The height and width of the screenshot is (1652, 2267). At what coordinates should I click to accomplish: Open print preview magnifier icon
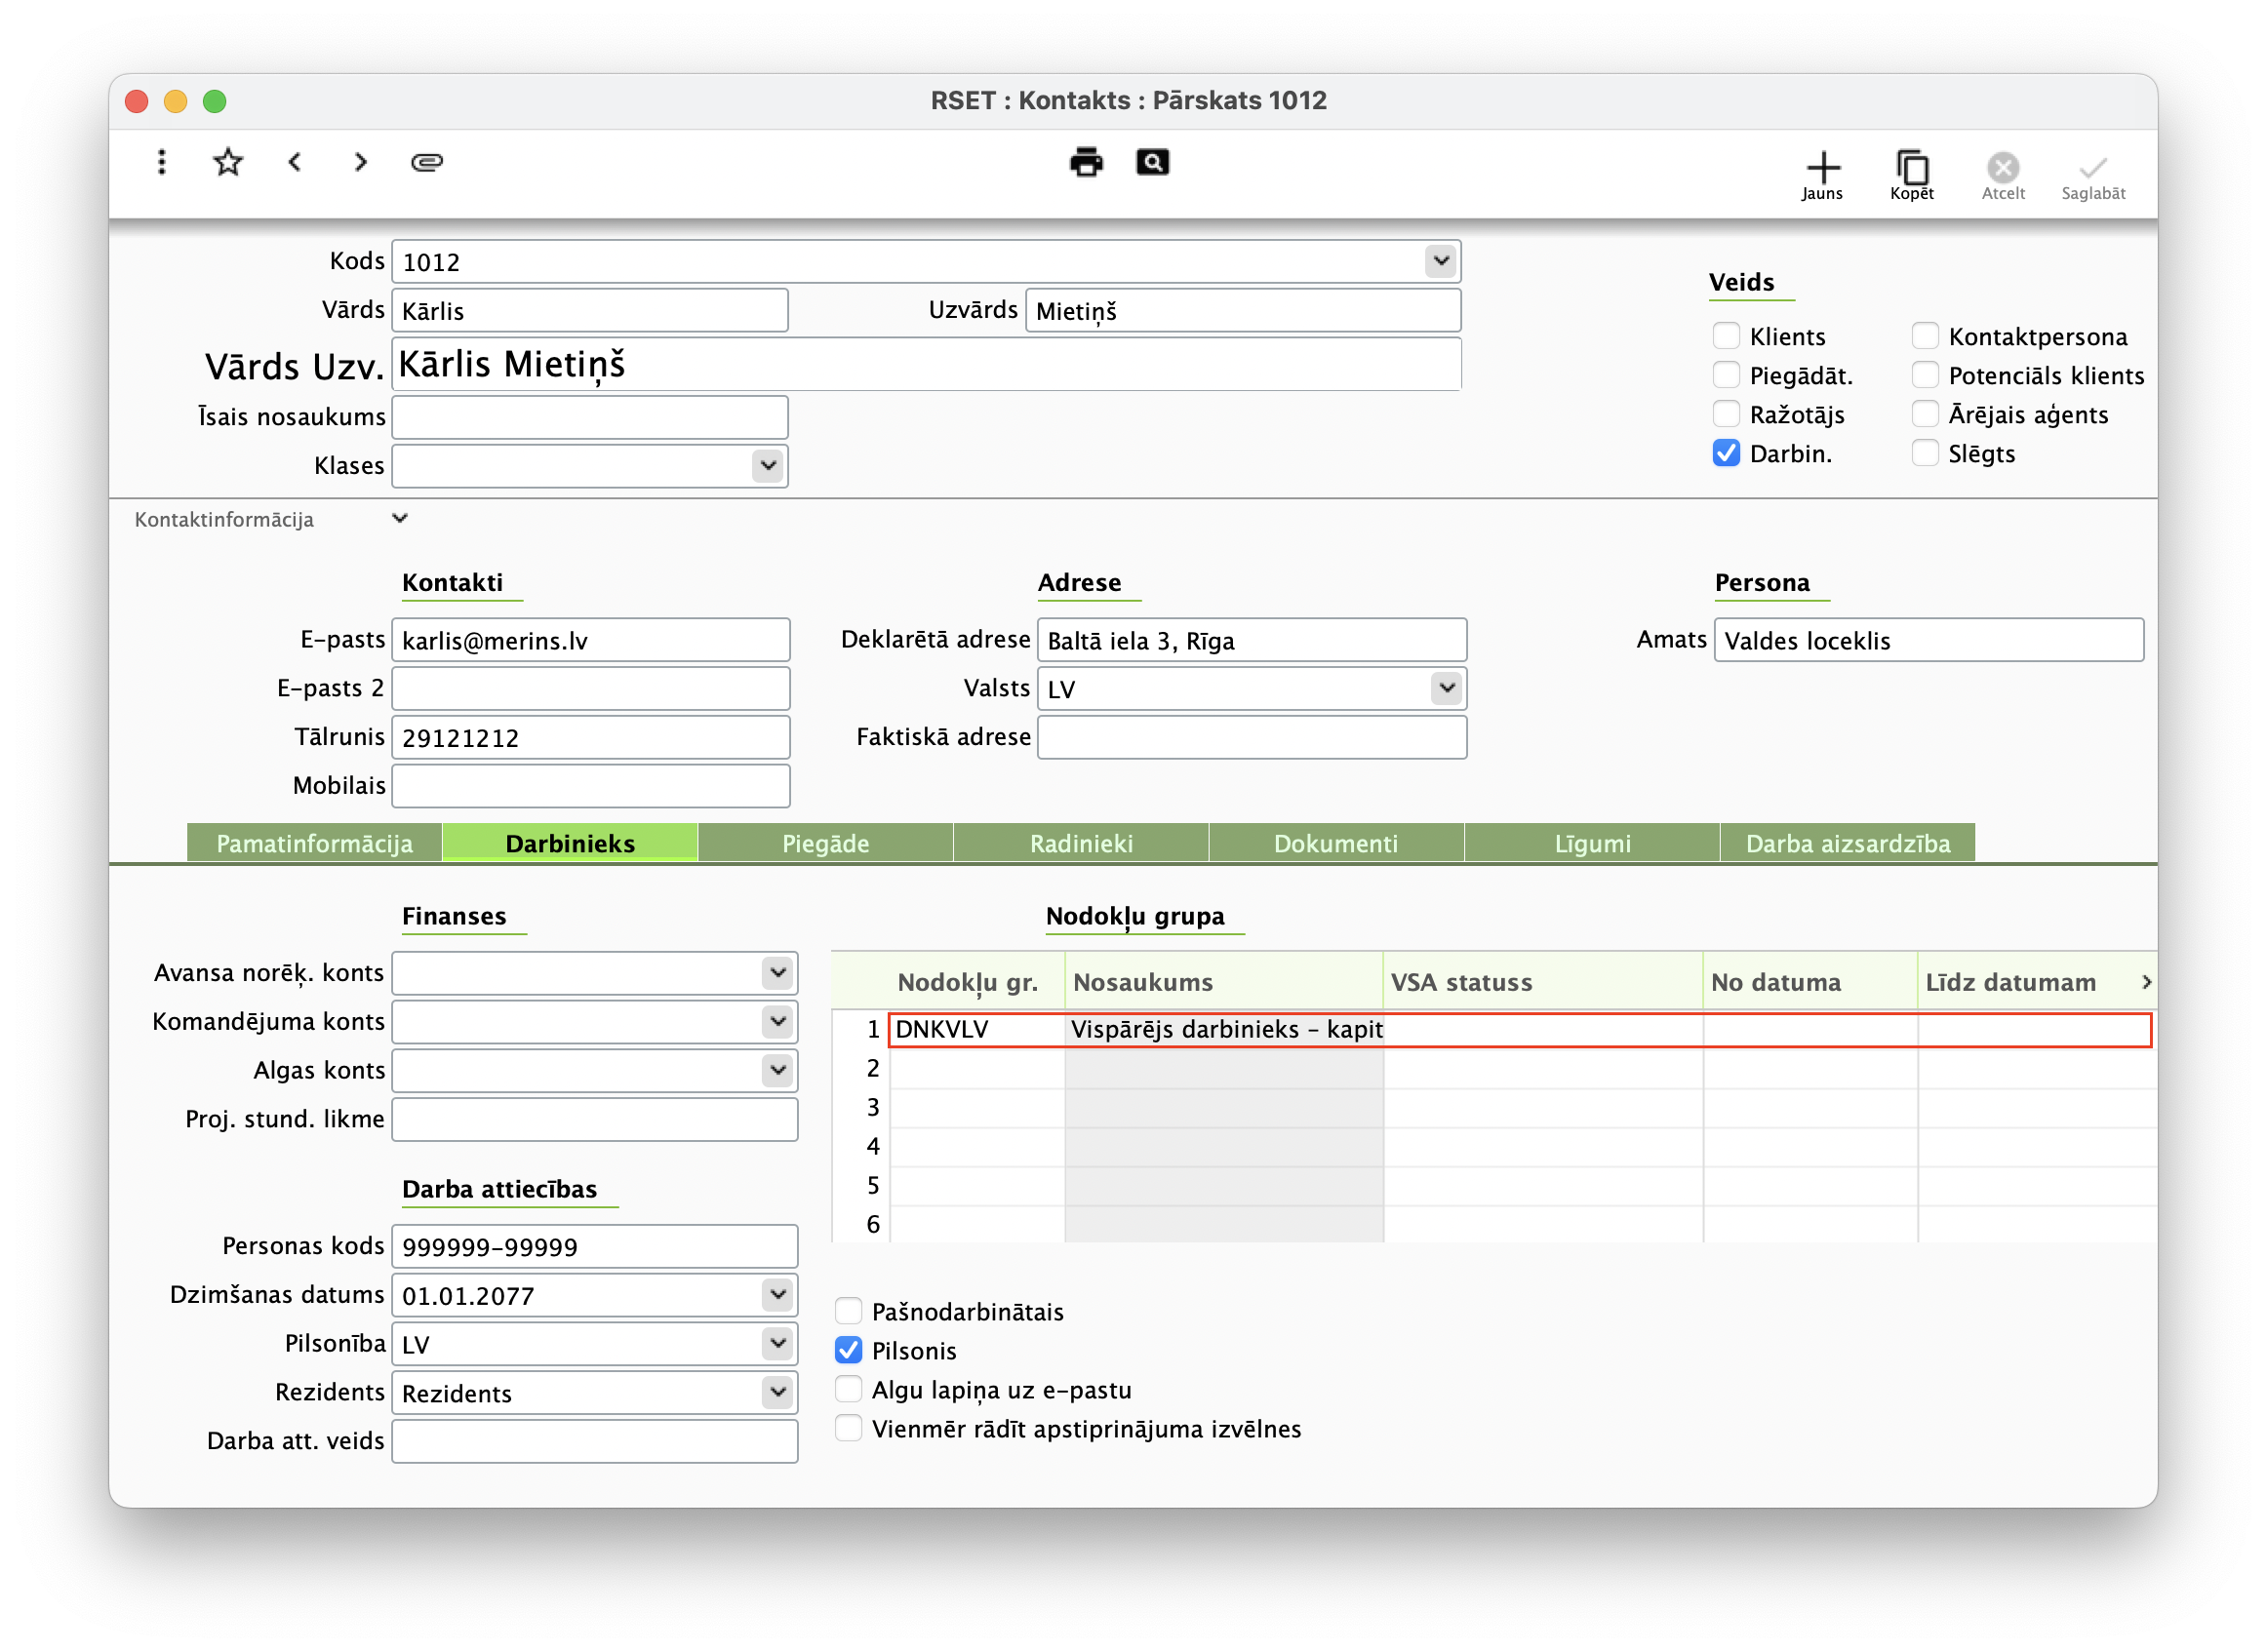(1152, 162)
